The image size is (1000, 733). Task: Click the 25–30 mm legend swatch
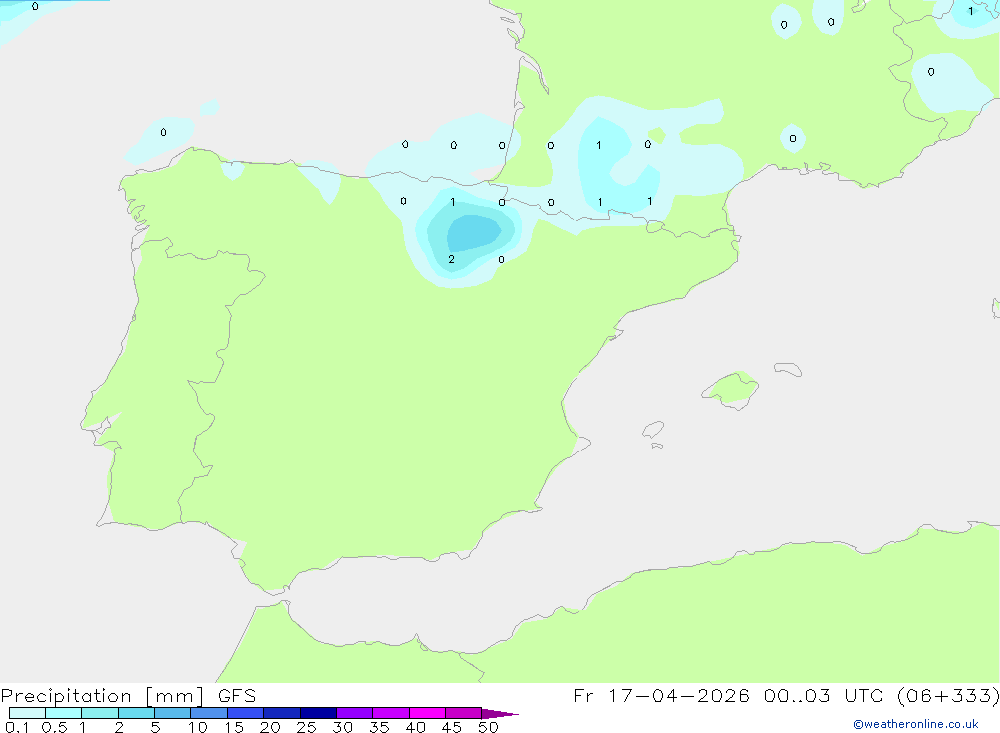click(318, 713)
